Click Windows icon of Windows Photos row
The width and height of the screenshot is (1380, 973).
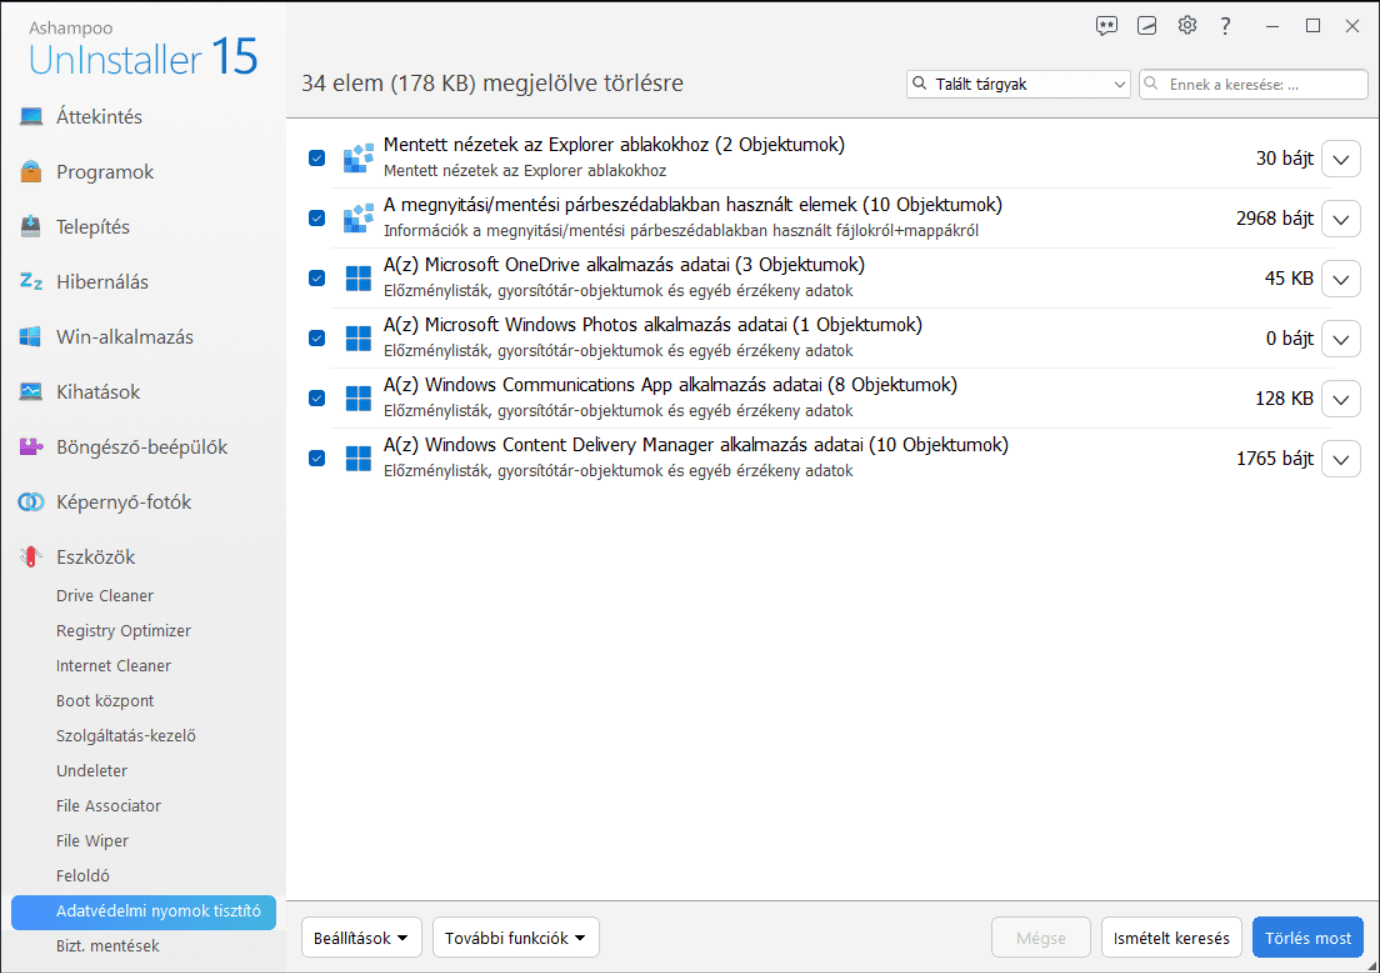tap(358, 338)
